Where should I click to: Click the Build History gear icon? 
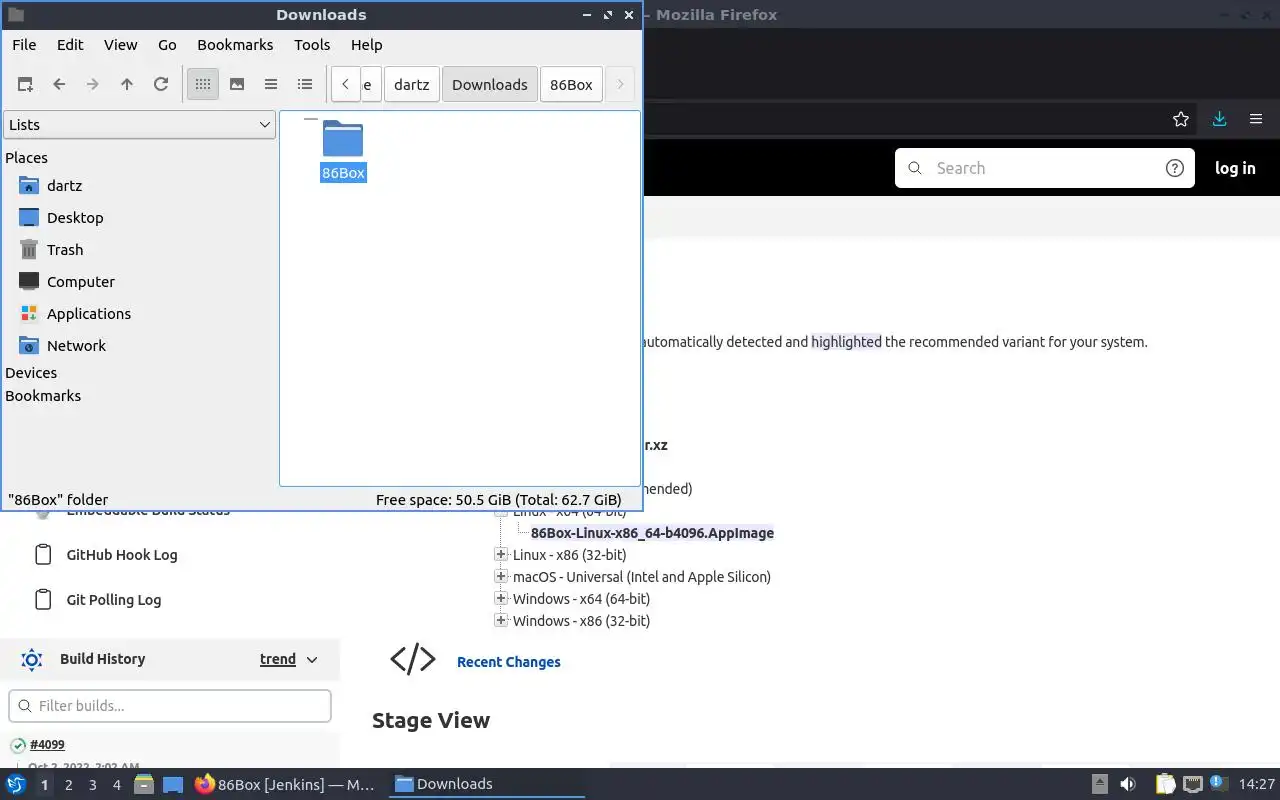tap(31, 659)
